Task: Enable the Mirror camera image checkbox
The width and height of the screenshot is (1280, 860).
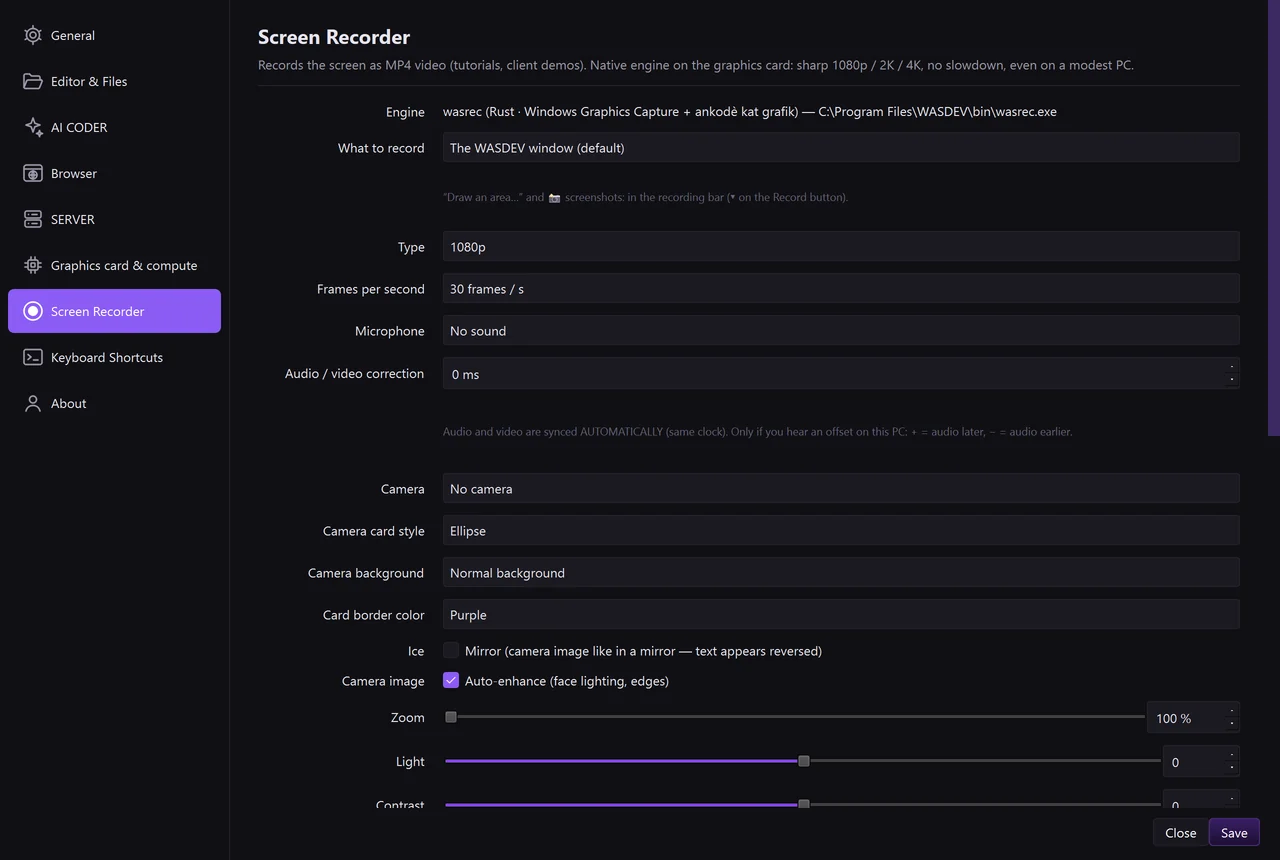Action: [451, 651]
